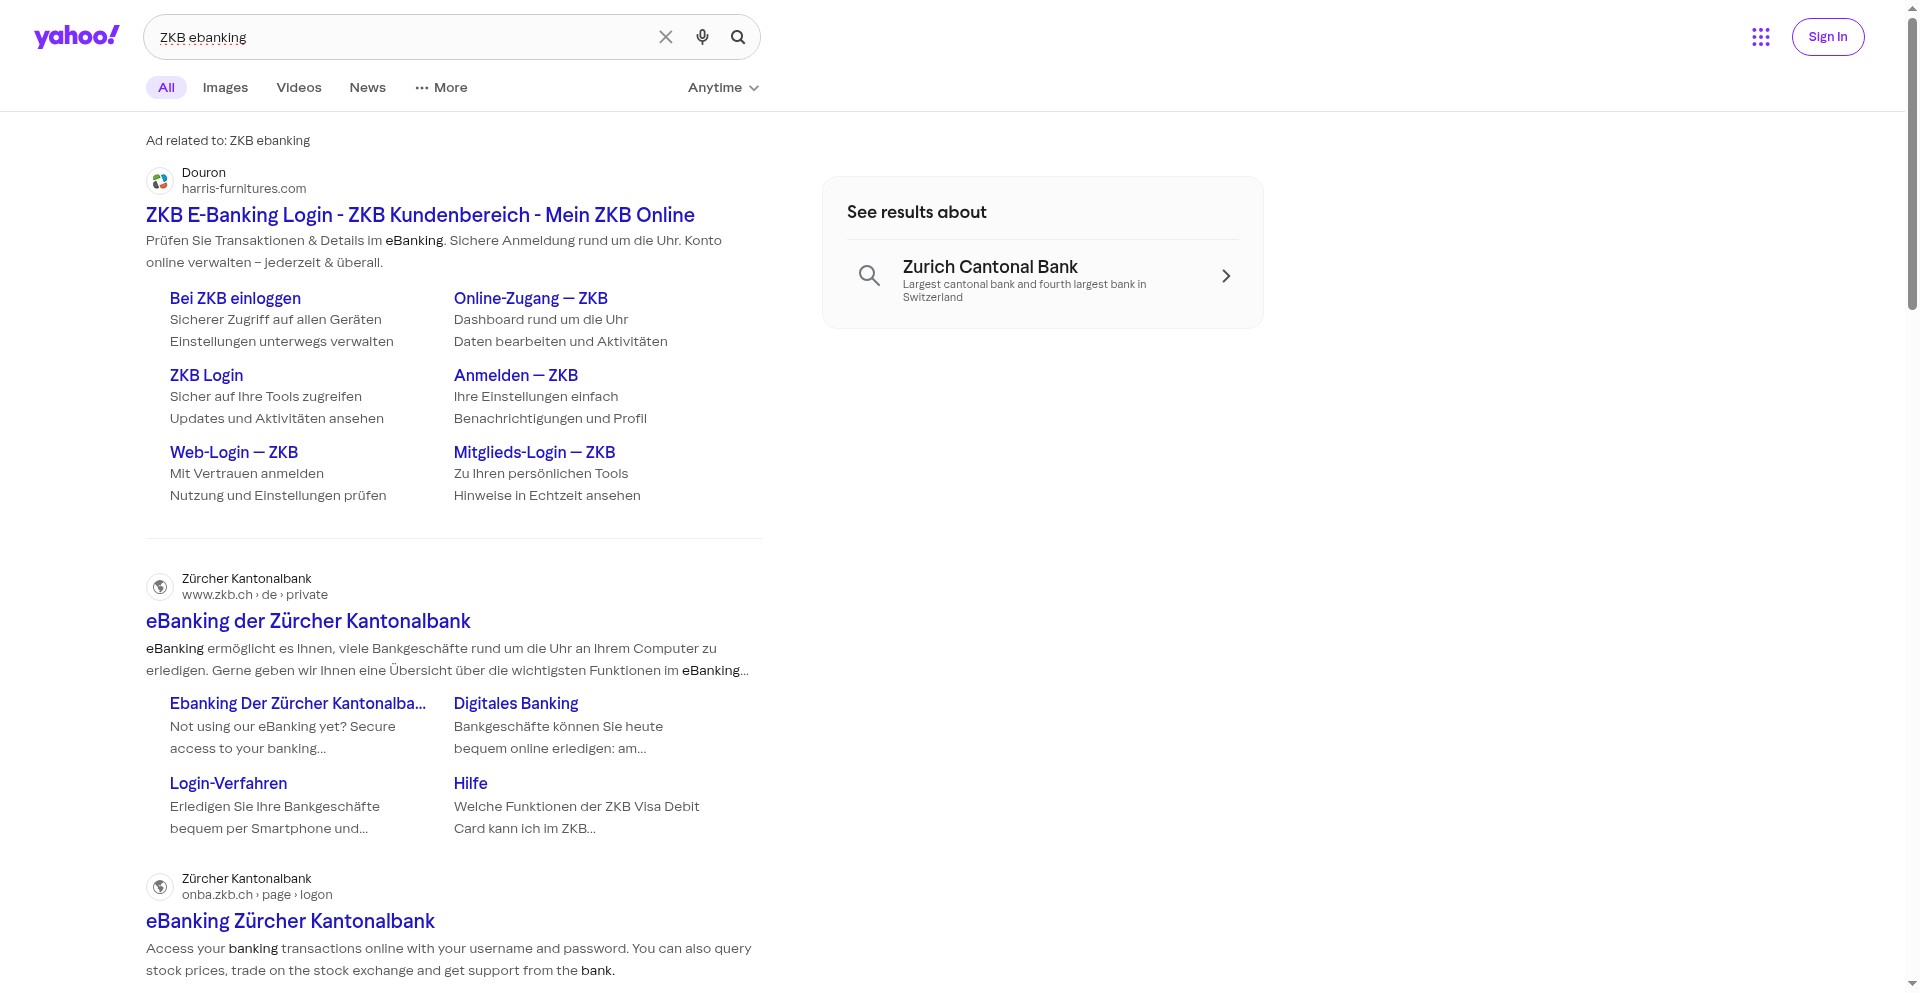Screen dimensions: 1920x993
Task: Select the All results tab
Action: coord(166,88)
